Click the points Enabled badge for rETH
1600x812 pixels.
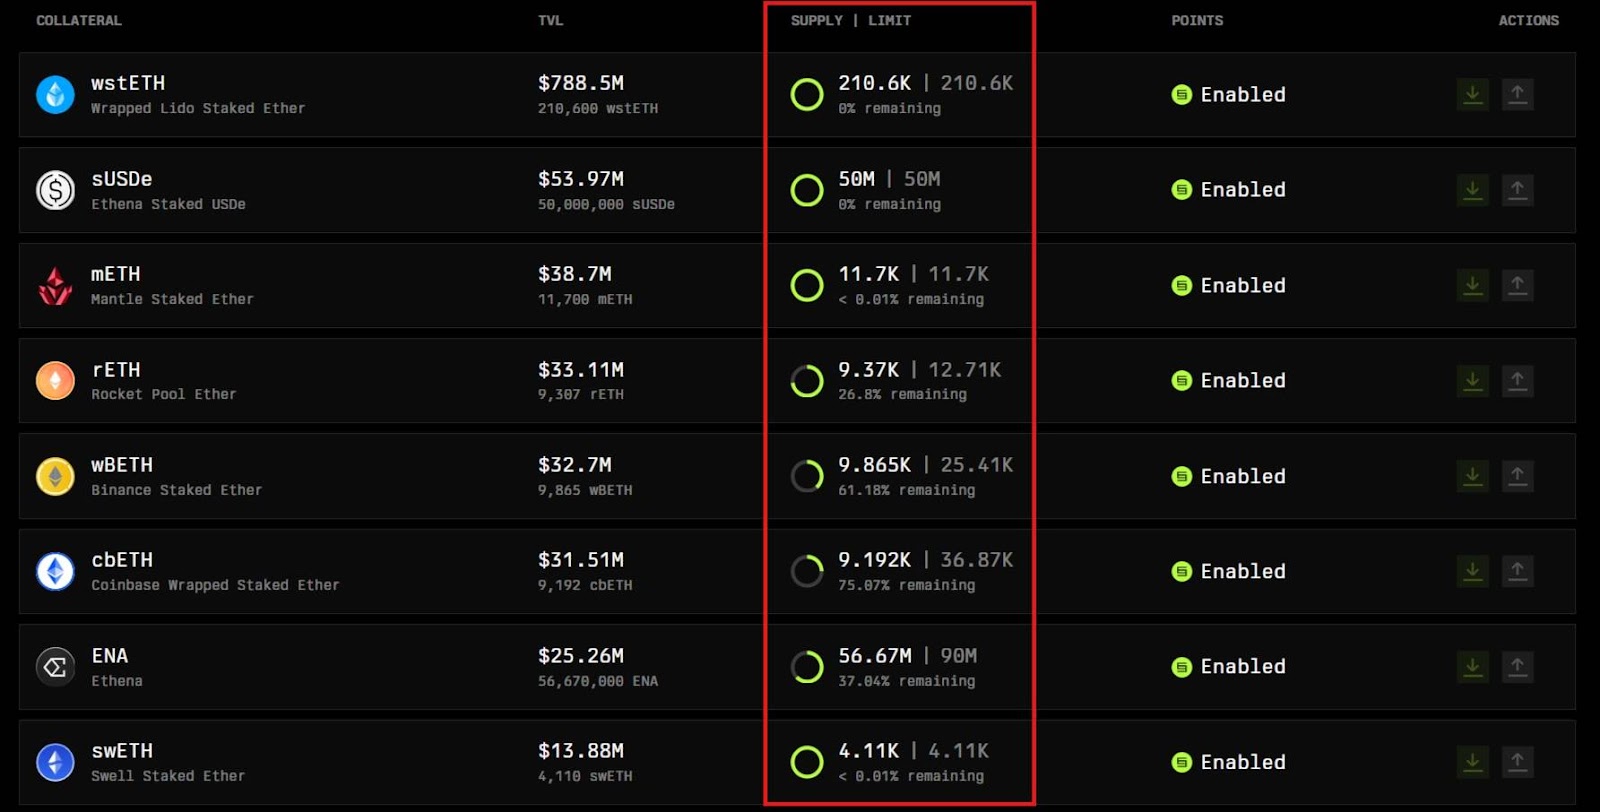pyautogui.click(x=1229, y=381)
